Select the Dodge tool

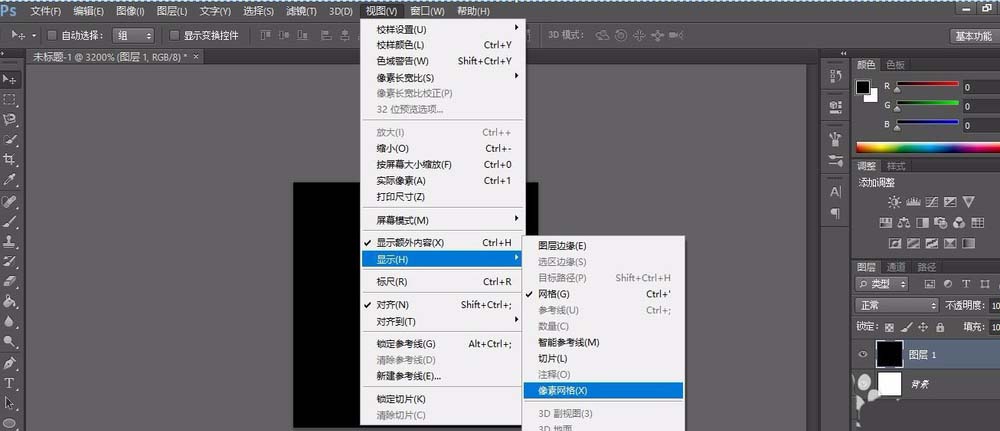[x=10, y=341]
